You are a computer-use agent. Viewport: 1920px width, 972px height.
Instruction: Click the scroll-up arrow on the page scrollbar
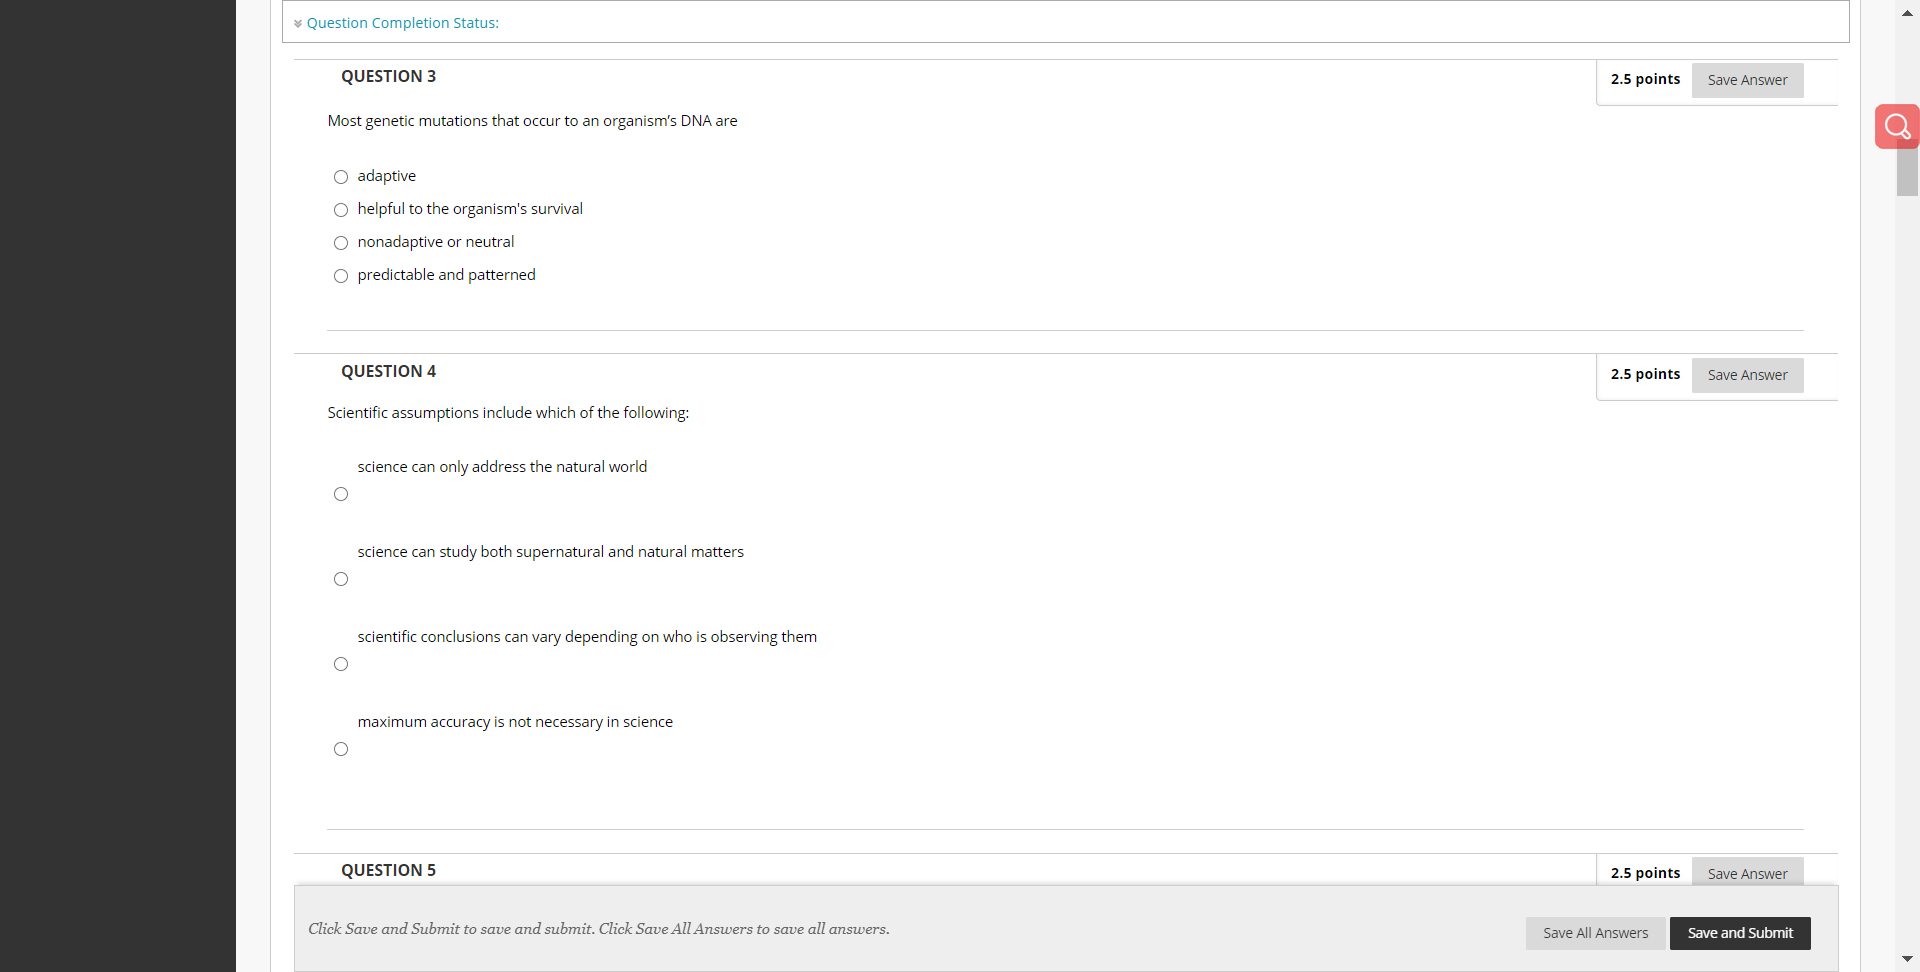1908,12
